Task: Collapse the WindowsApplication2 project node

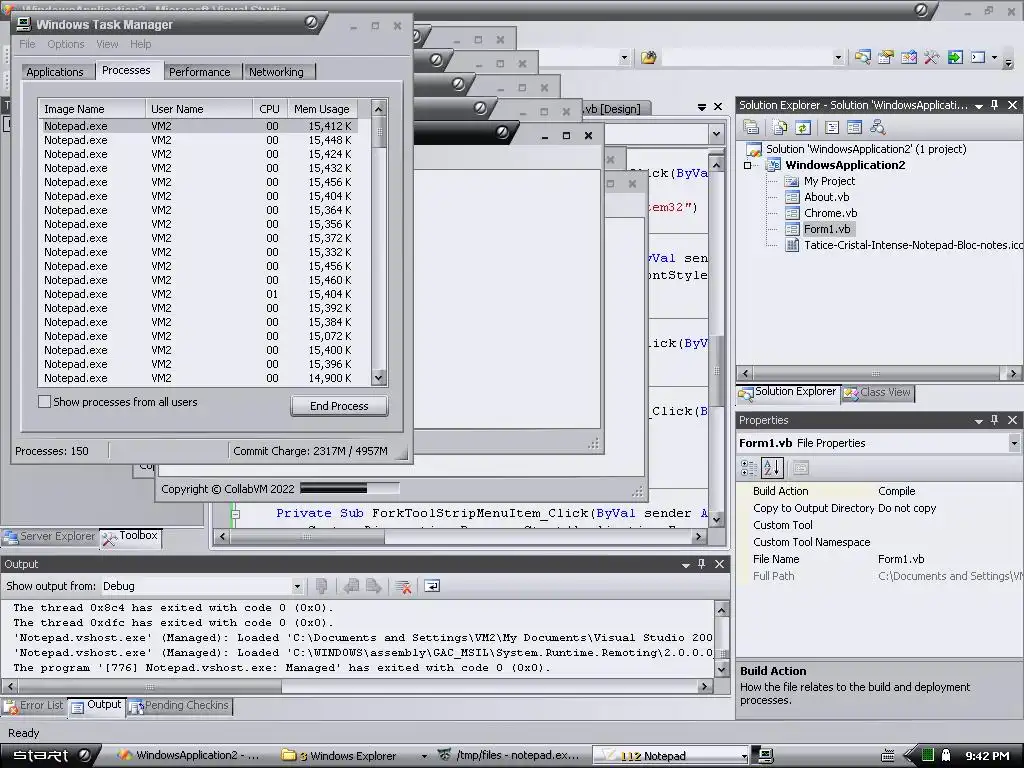Action: (748, 165)
